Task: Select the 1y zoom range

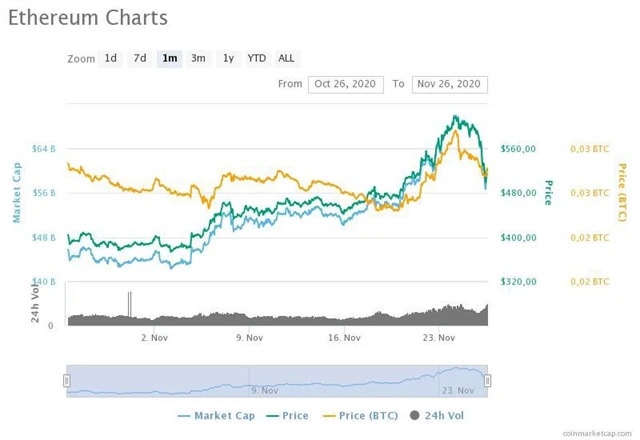Action: pyautogui.click(x=229, y=58)
